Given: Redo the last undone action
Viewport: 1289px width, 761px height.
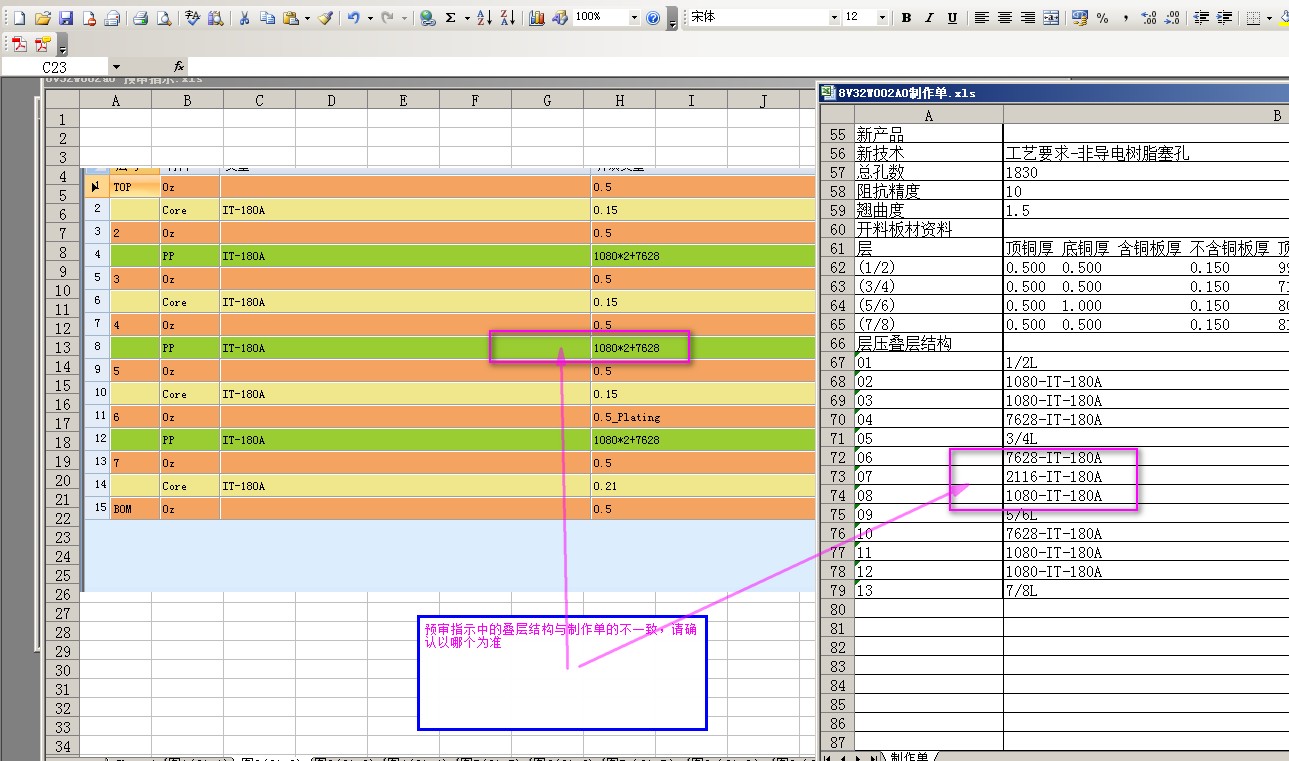Looking at the screenshot, I should [388, 18].
